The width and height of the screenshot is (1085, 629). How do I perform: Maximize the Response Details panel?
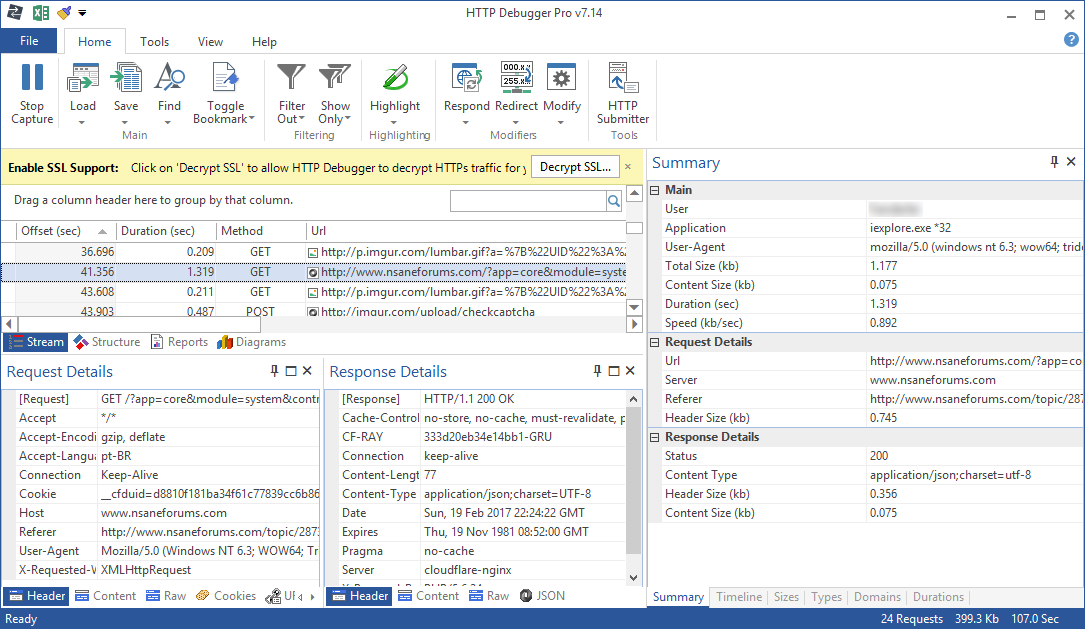(x=614, y=371)
